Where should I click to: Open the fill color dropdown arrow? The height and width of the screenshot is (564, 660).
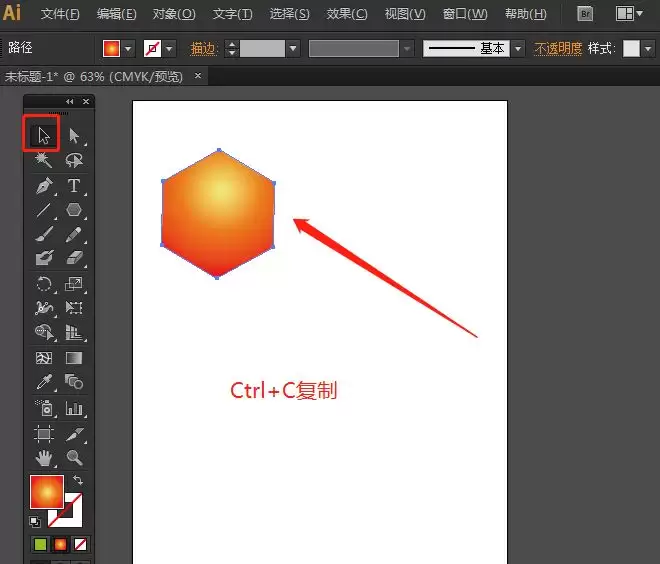point(128,49)
